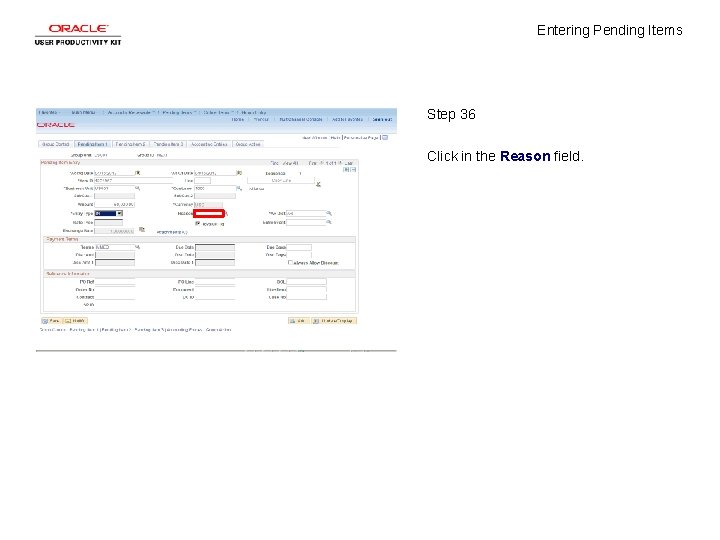Click the Update/Display button

[x=334, y=321]
